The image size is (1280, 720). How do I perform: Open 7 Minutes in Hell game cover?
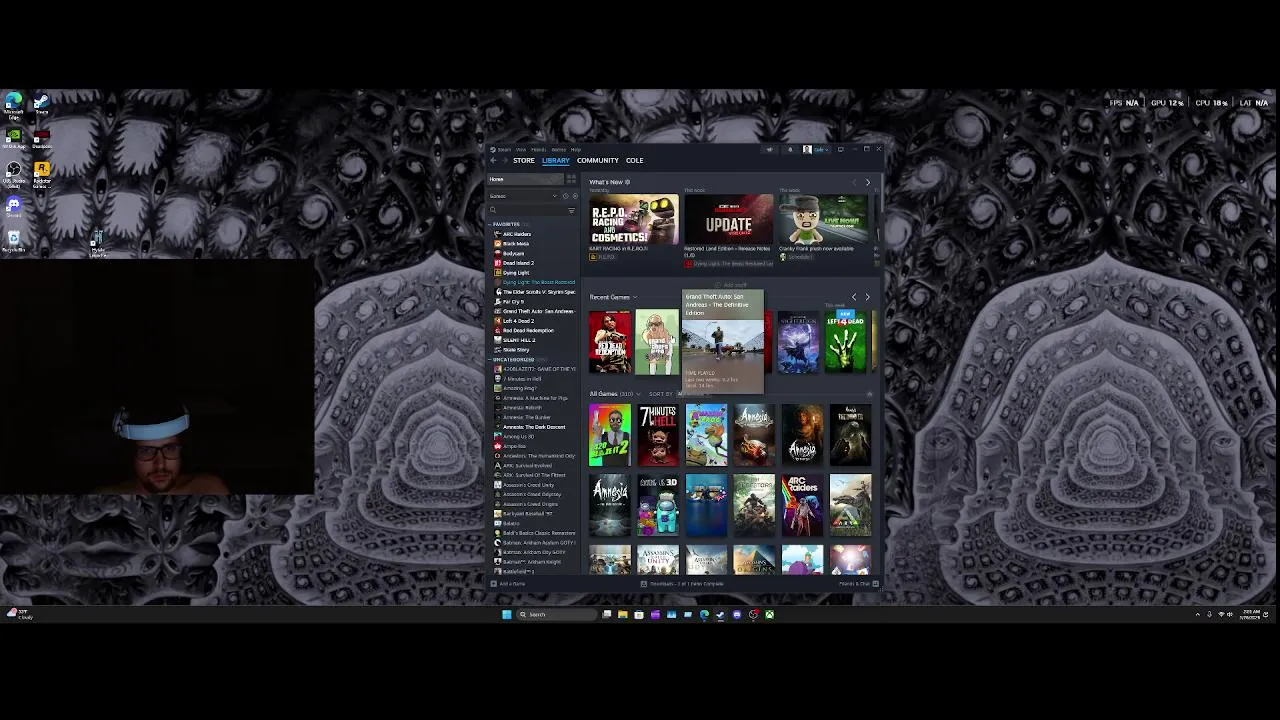coord(658,435)
